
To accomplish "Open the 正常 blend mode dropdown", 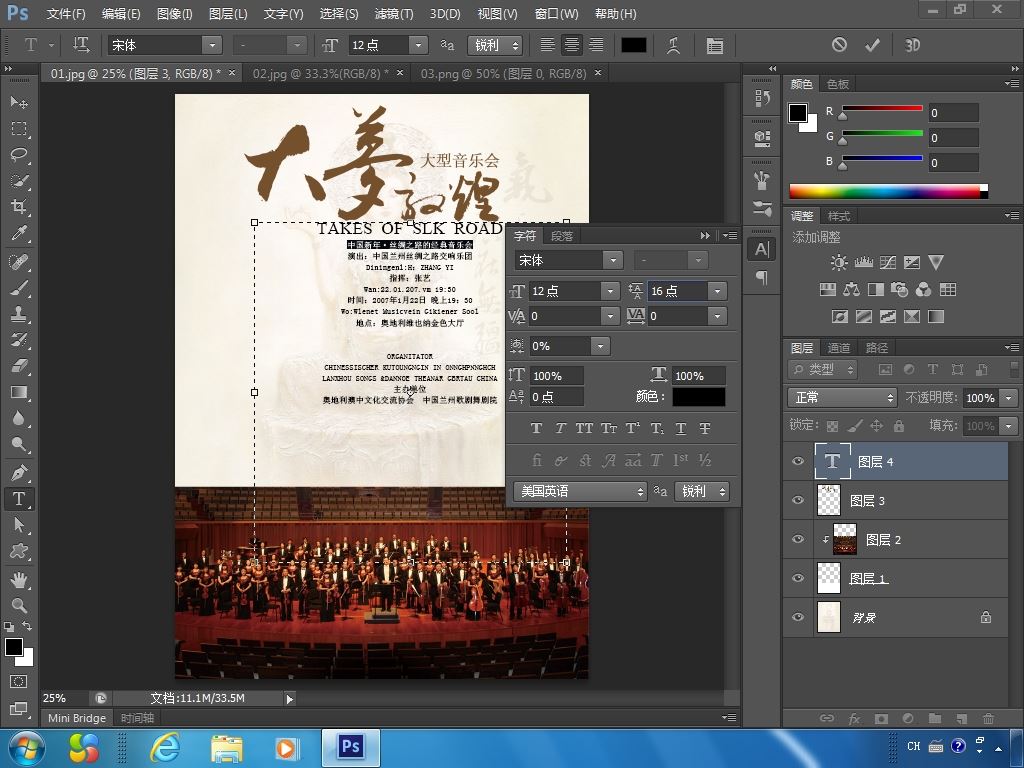I will tap(842, 397).
